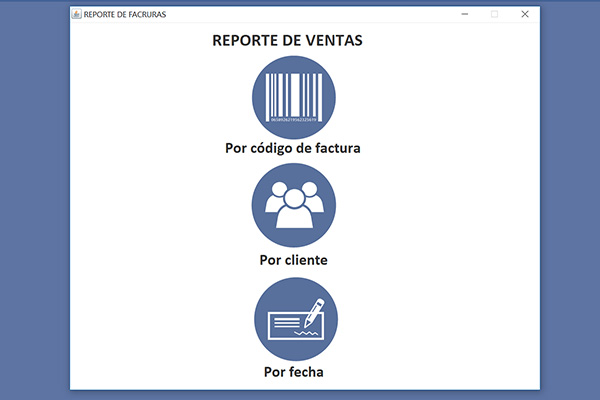Close the REPORTE DE FACRURAS window
Screen dimensions: 600x400
click(524, 15)
